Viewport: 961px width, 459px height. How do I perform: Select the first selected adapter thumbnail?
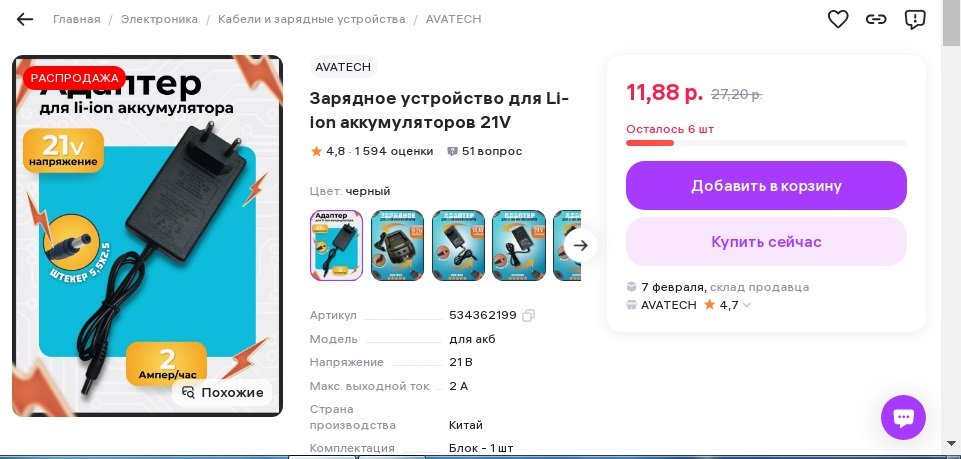coord(336,246)
